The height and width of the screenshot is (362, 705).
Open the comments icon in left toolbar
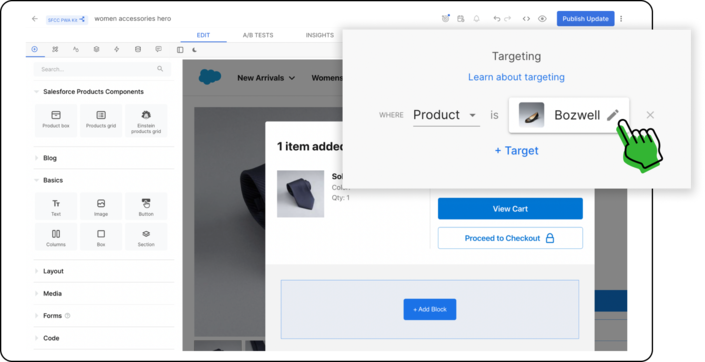click(x=158, y=49)
